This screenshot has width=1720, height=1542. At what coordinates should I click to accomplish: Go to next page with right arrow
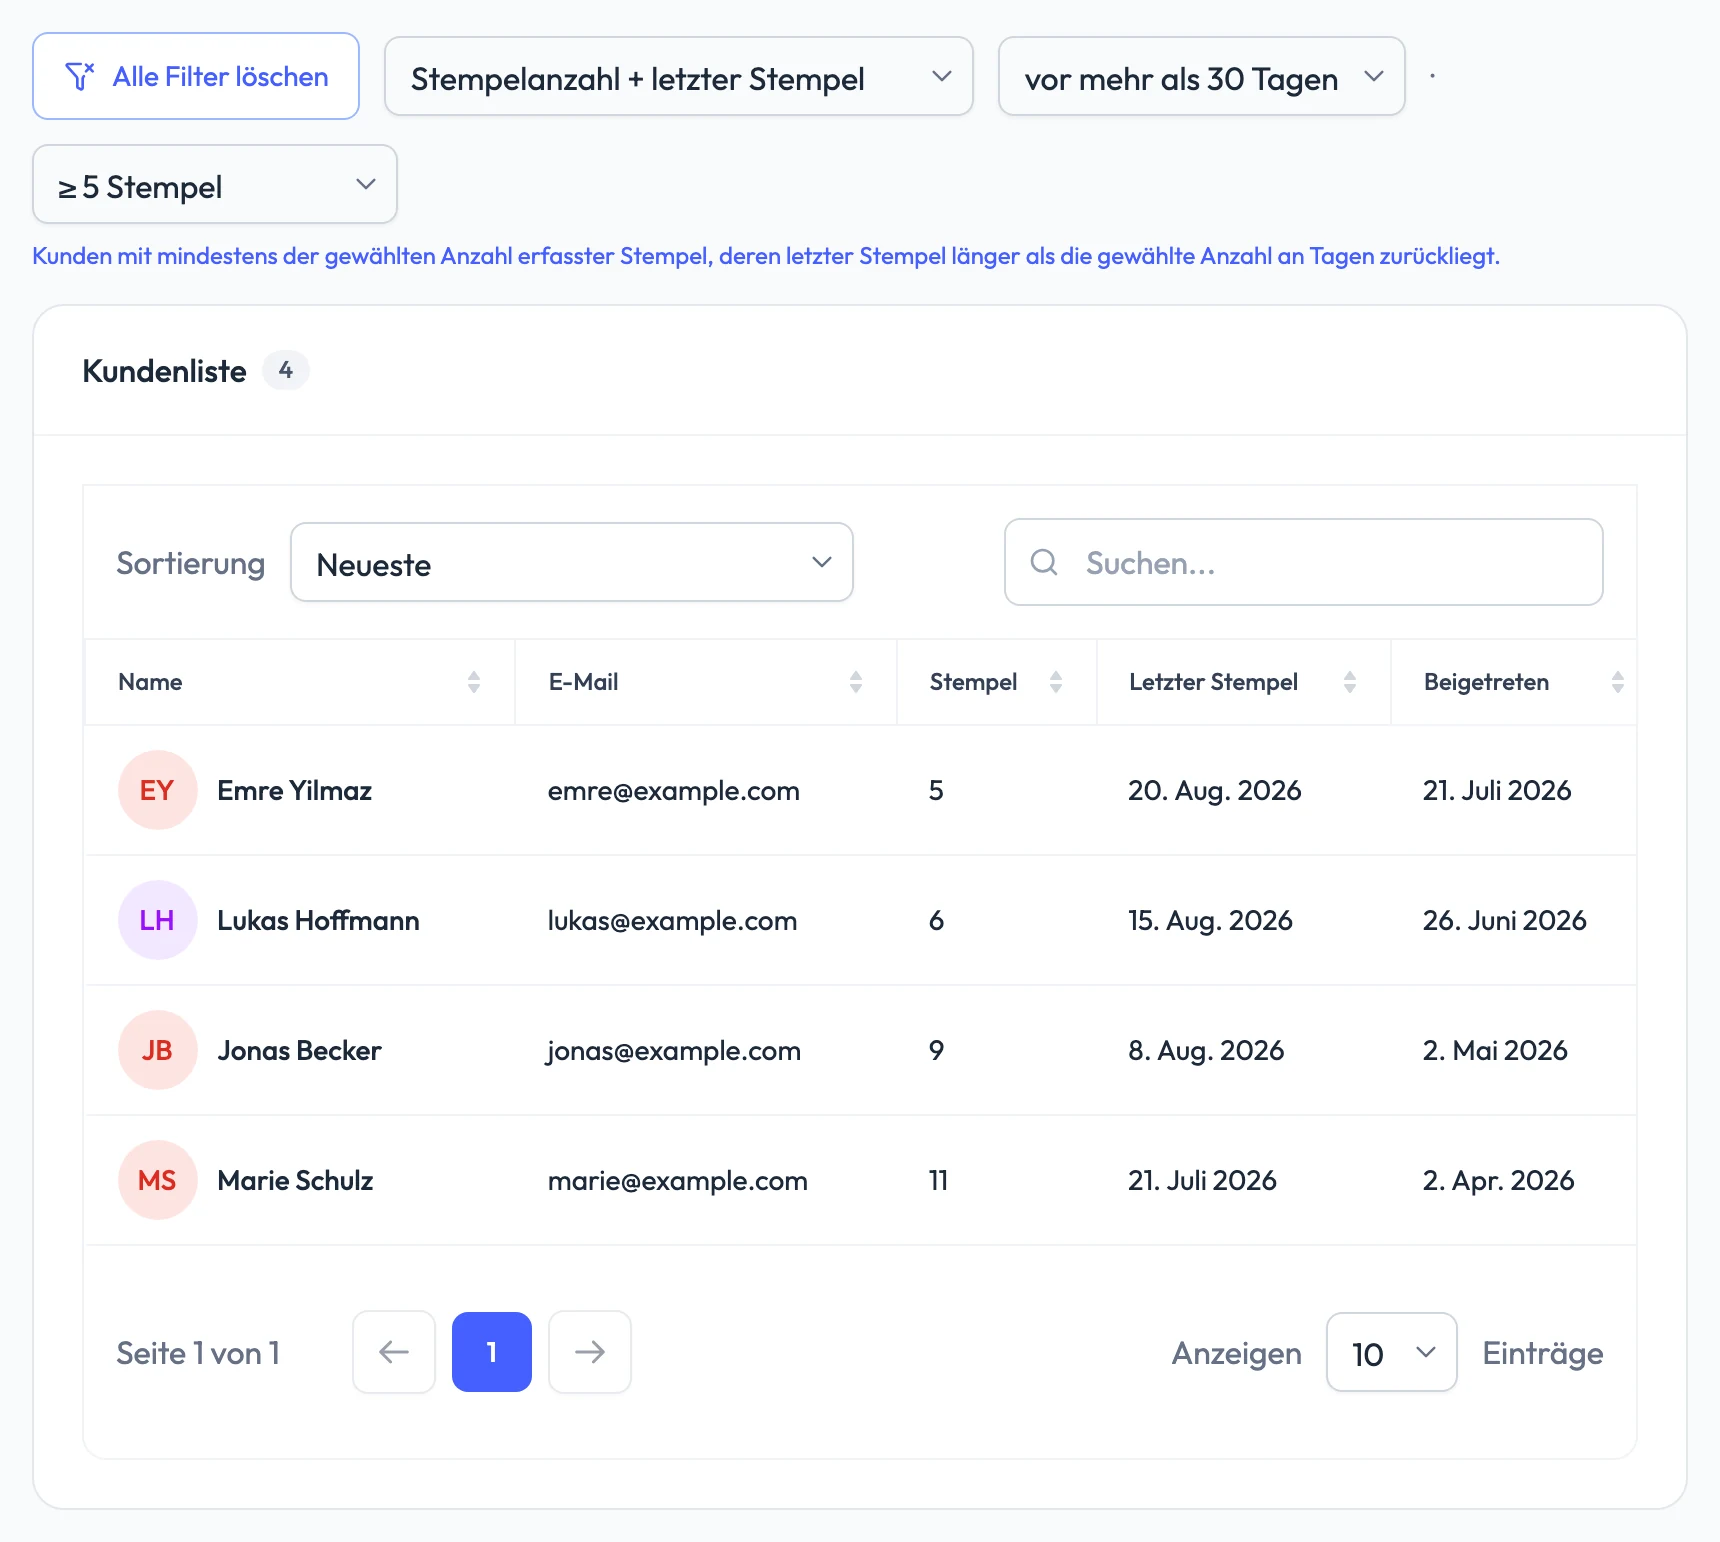pos(590,1352)
